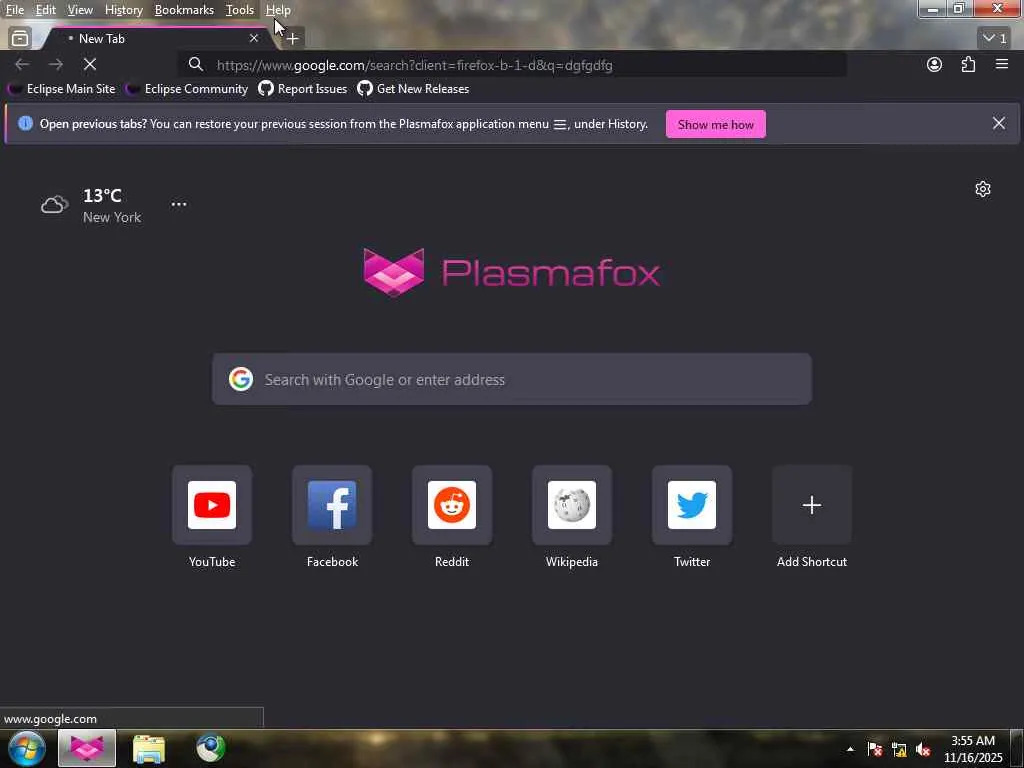Open the Plasmafox hamburger application menu

(x=1002, y=64)
